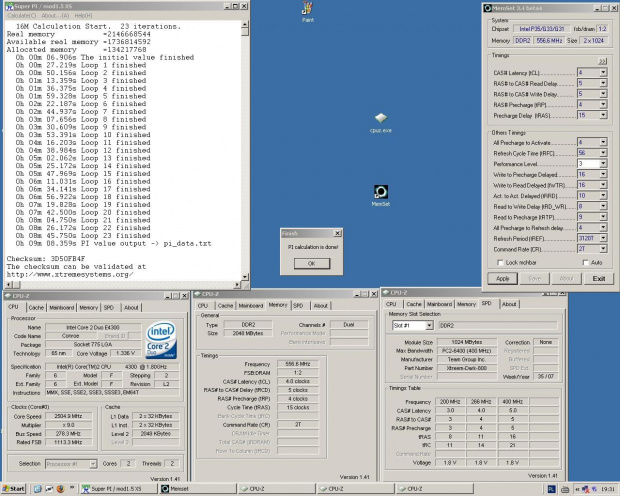The height and width of the screenshot is (496, 620).
Task: Open RAS# to CAS# Read Delay dropdown
Action: (603, 83)
